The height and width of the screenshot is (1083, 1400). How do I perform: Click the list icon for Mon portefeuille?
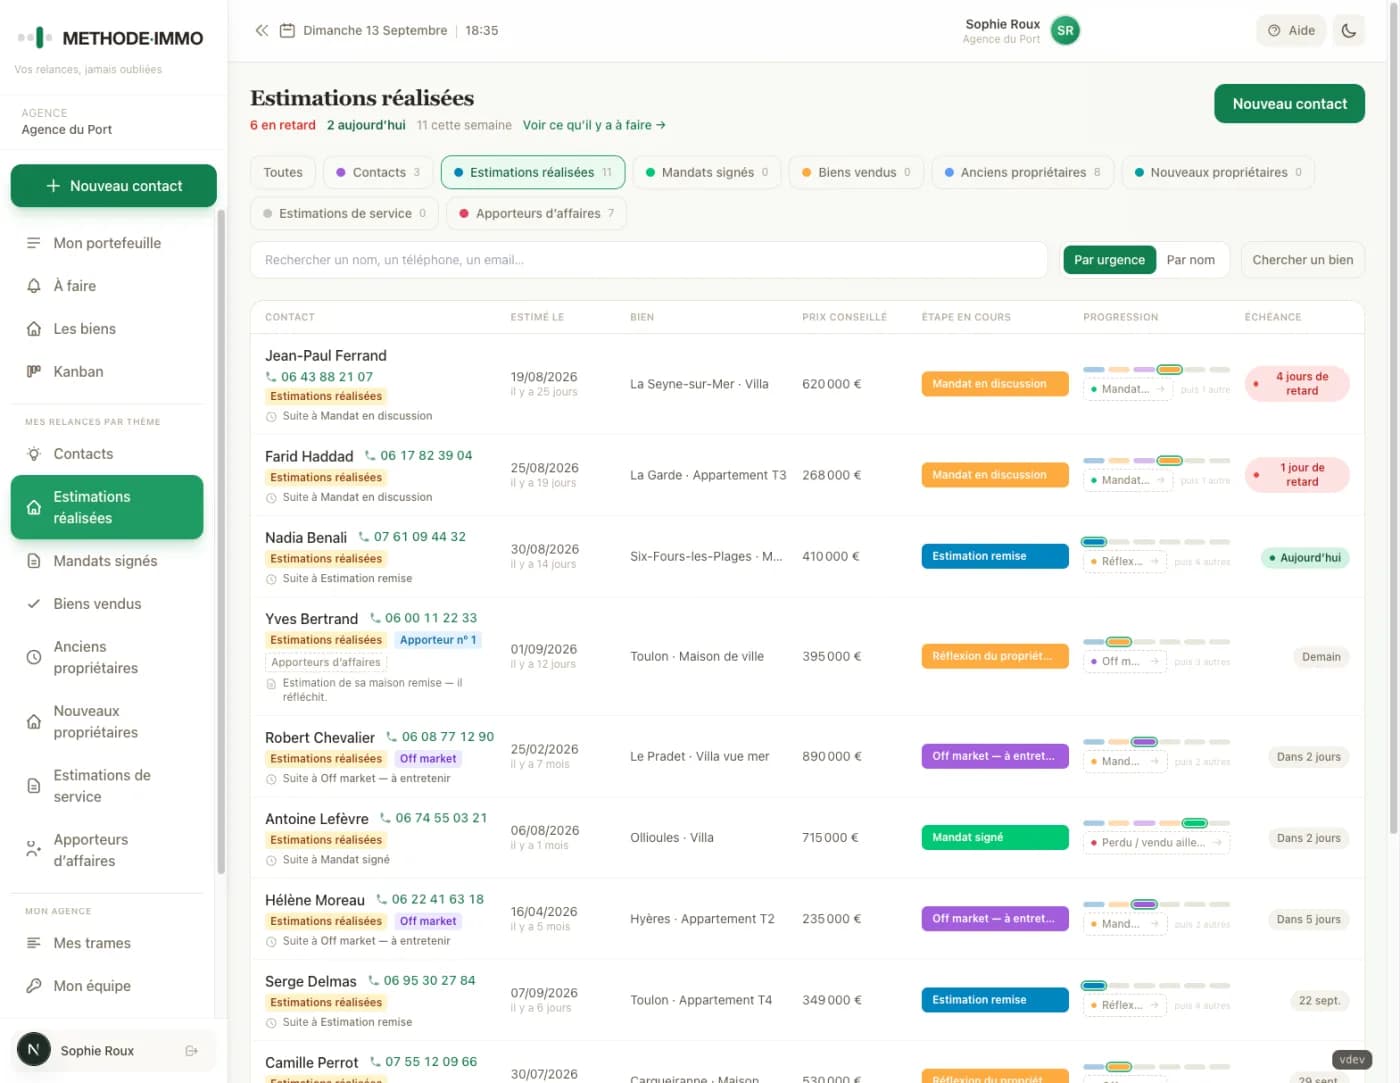[x=34, y=243]
